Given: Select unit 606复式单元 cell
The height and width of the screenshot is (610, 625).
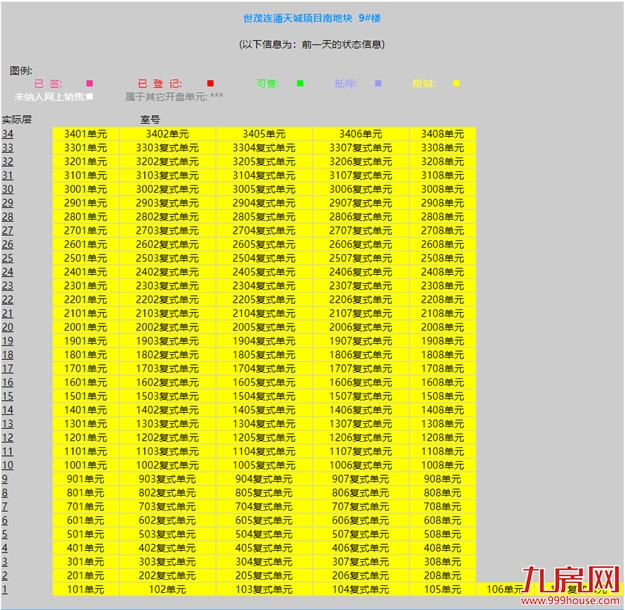Looking at the screenshot, I should (x=361, y=520).
